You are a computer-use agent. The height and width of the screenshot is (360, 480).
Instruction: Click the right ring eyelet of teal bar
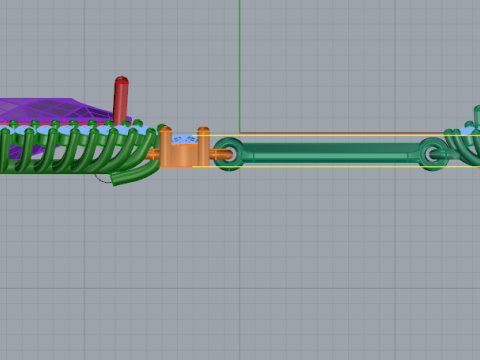pyautogui.click(x=433, y=155)
